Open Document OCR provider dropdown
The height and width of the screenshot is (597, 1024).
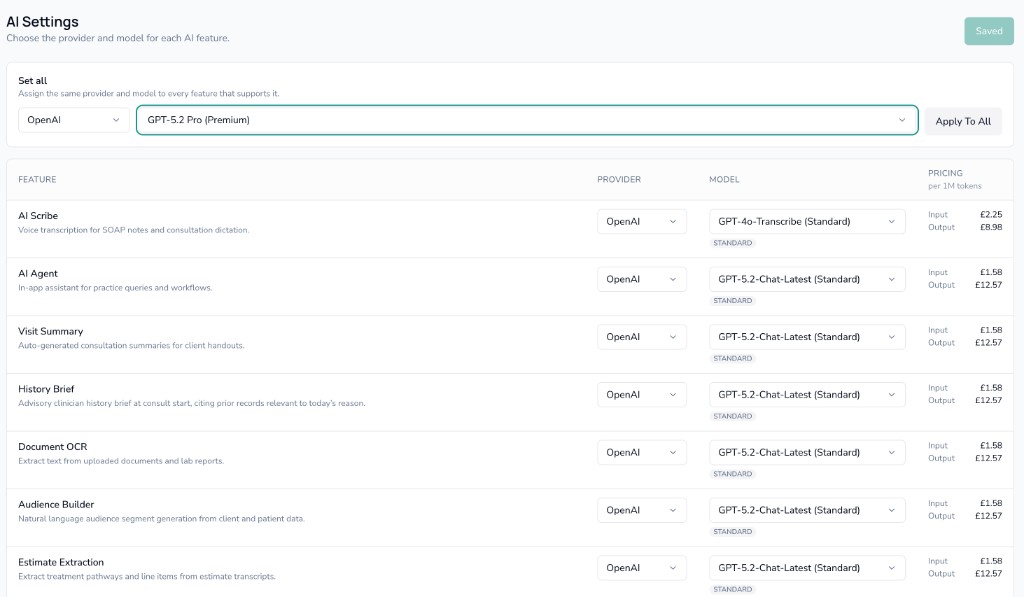(641, 452)
